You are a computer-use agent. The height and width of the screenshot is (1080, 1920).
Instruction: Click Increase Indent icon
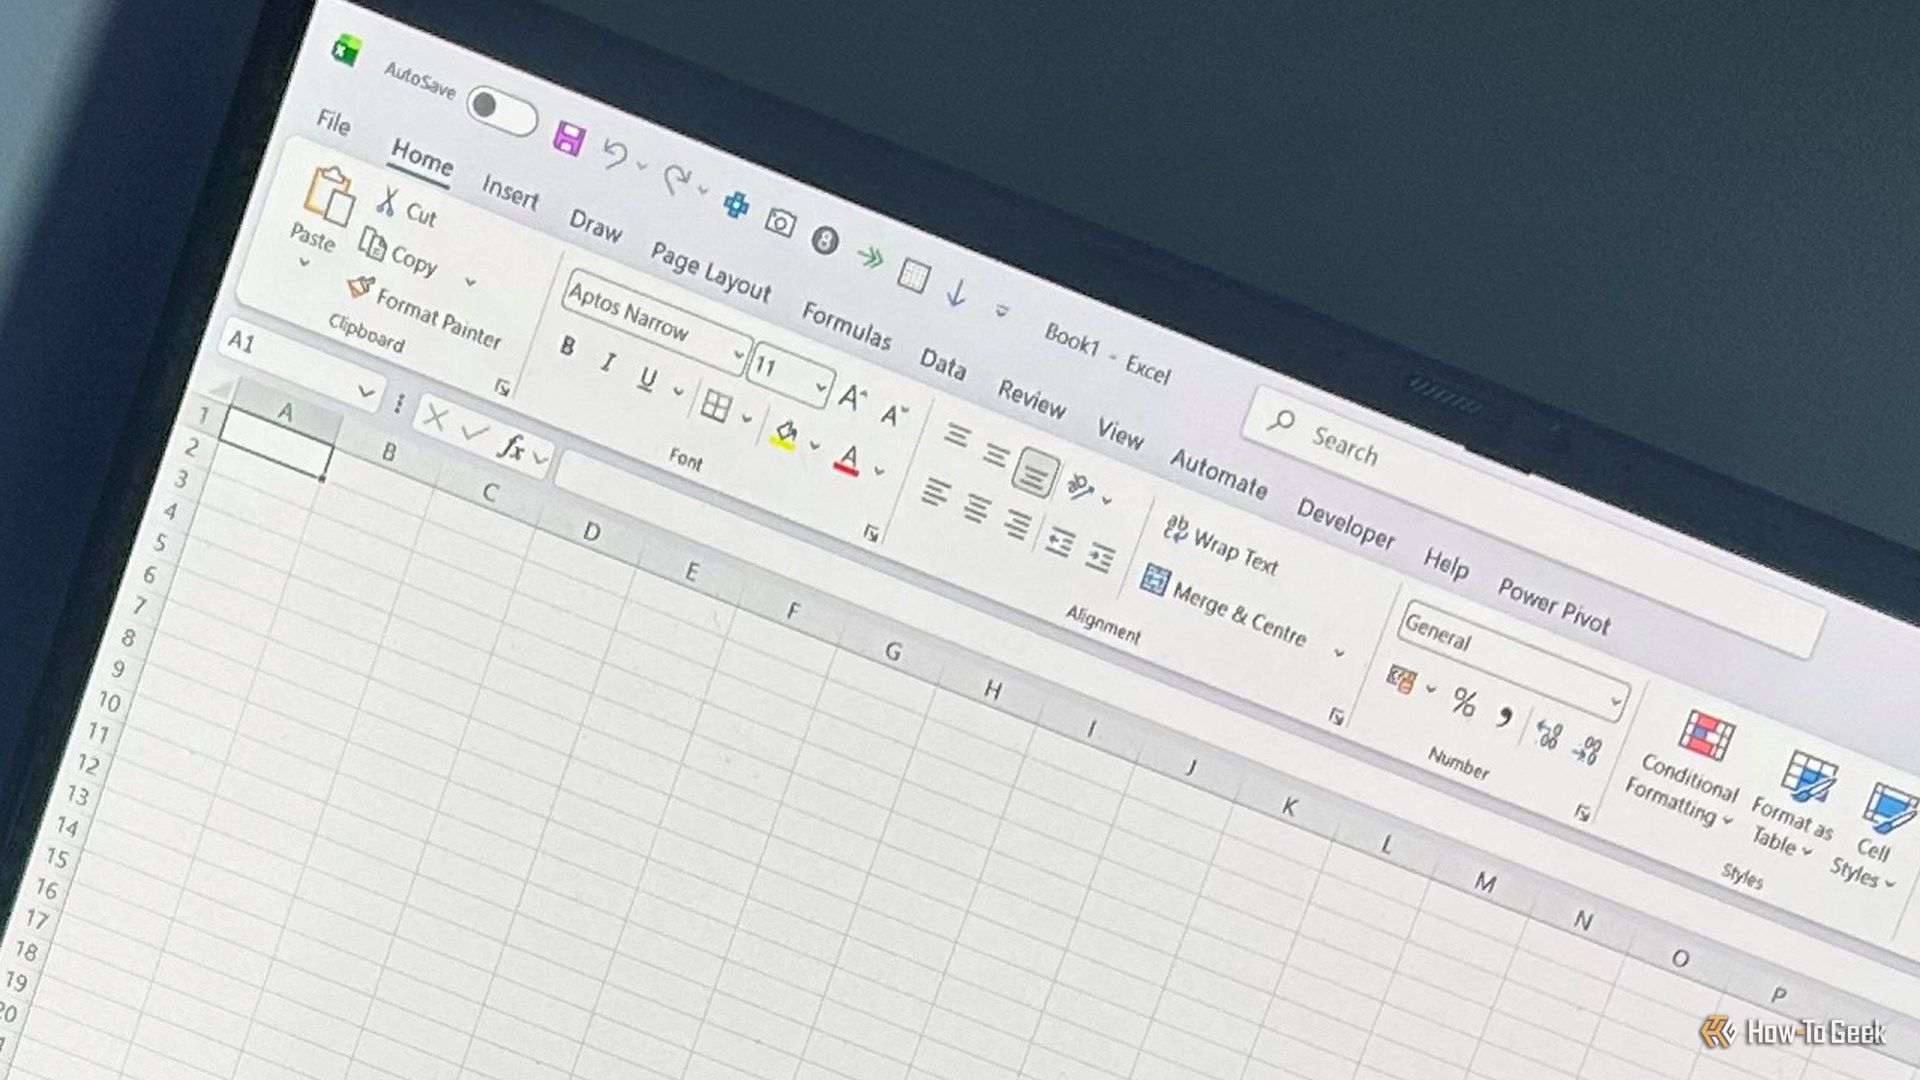pyautogui.click(x=1100, y=558)
